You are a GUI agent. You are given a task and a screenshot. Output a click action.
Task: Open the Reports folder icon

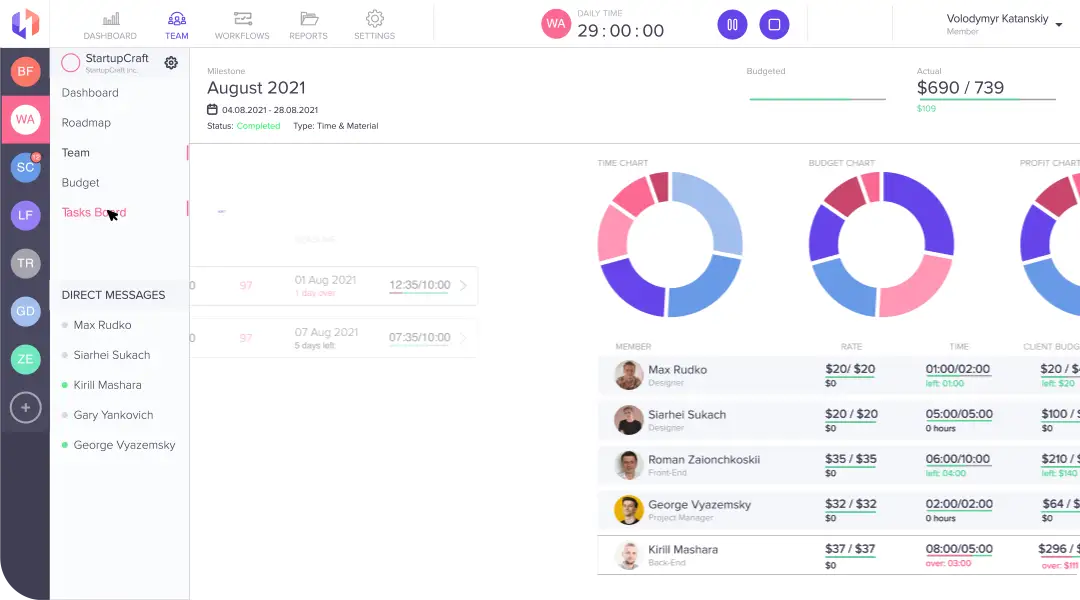(308, 19)
